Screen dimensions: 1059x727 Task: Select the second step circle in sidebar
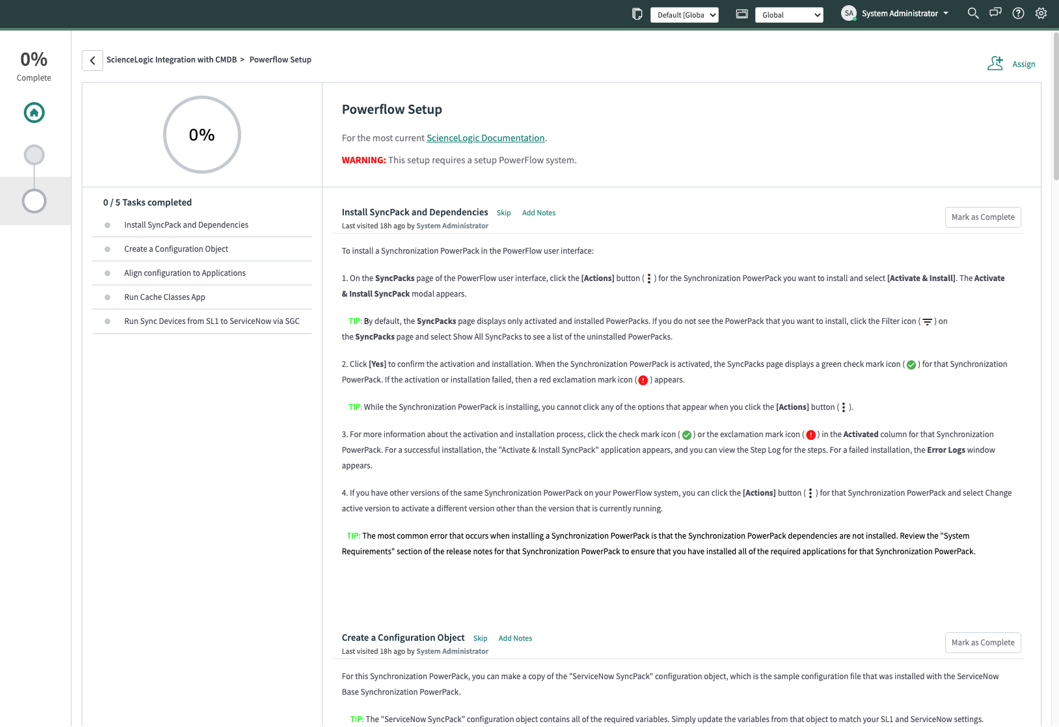pyautogui.click(x=34, y=155)
